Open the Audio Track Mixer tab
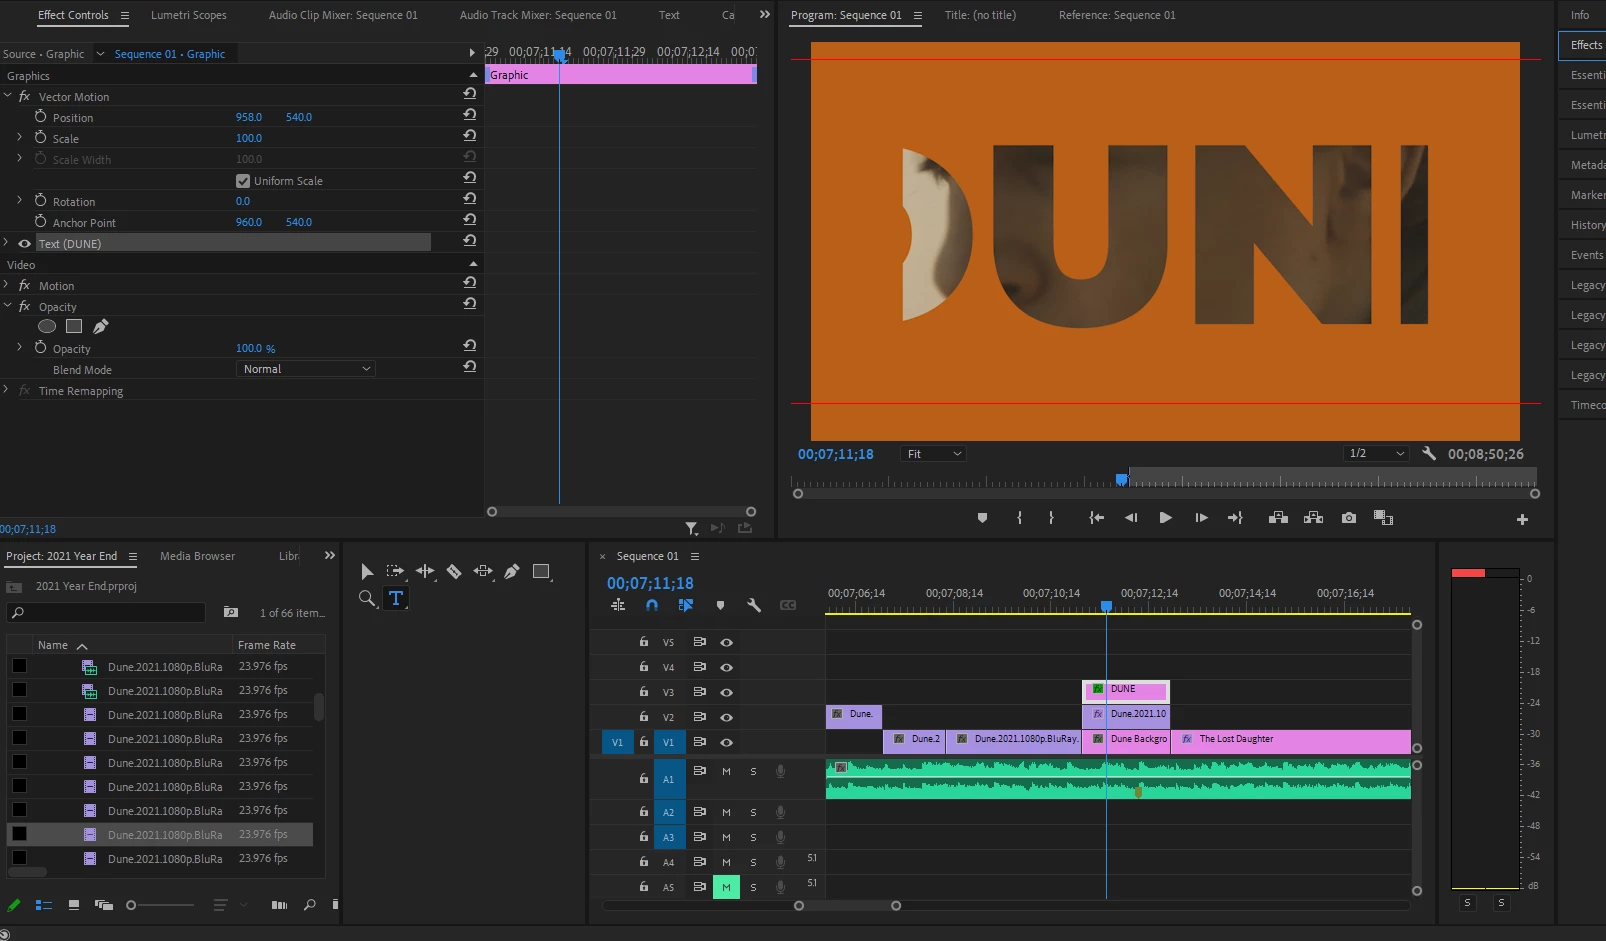 point(538,15)
